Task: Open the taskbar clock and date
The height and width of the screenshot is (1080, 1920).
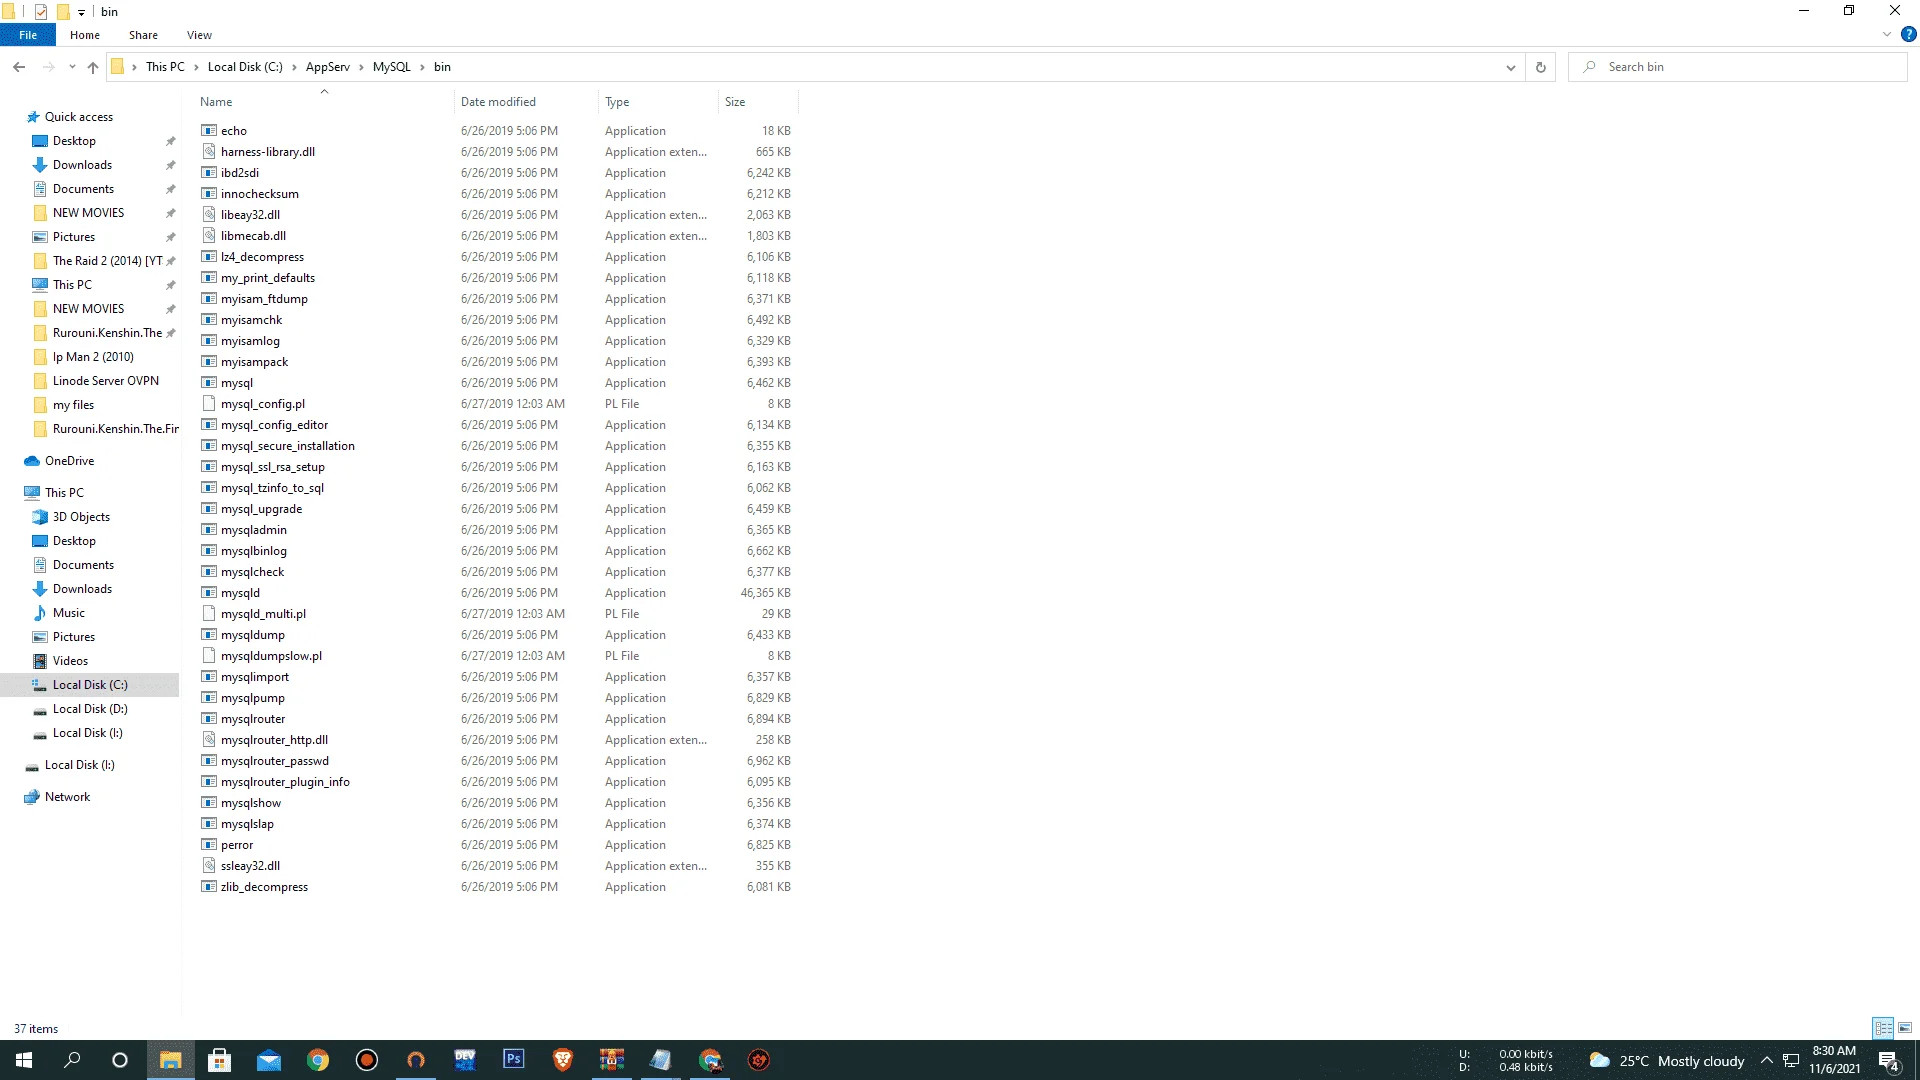Action: coord(1834,1060)
